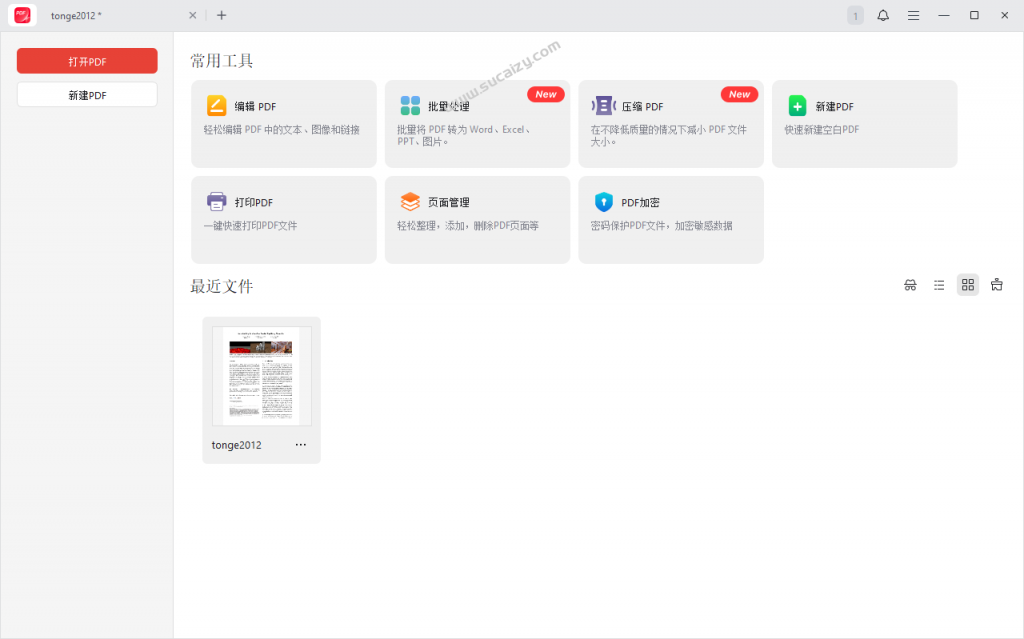Expand the tonge2012 file options menu
Viewport: 1024px width, 639px height.
(301, 445)
